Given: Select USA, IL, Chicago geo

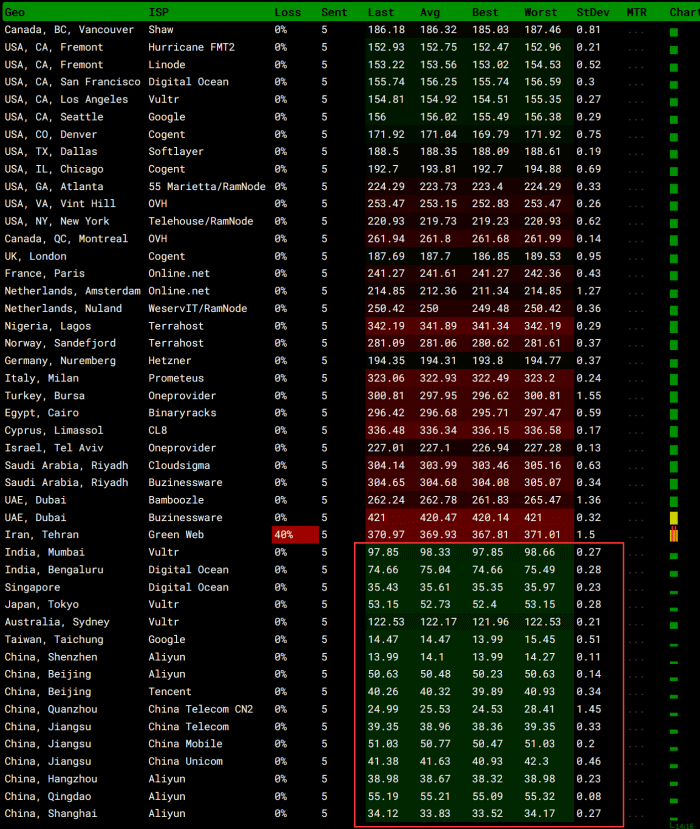Looking at the screenshot, I should pyautogui.click(x=54, y=169).
